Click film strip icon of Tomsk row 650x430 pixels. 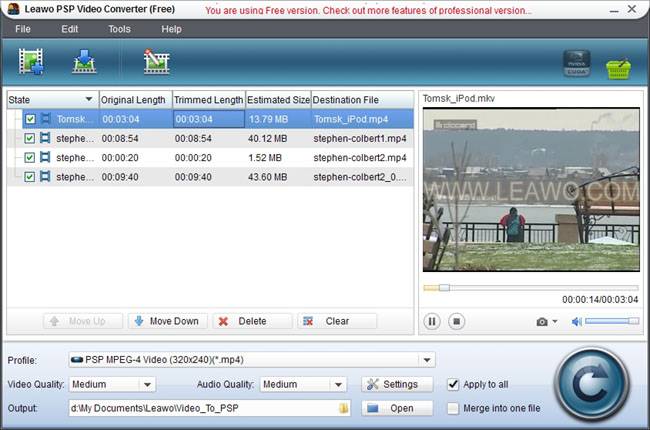pyautogui.click(x=46, y=119)
